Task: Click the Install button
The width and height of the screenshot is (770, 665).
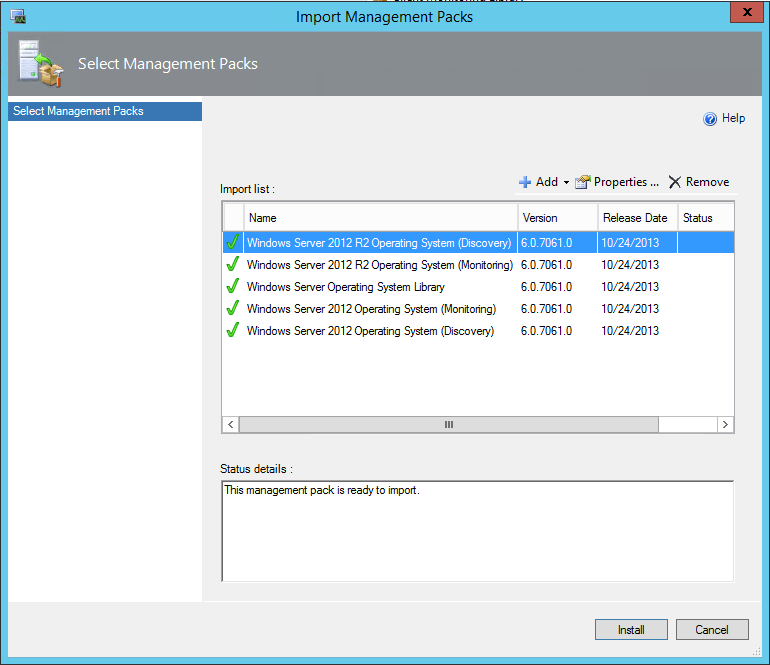Action: (631, 630)
